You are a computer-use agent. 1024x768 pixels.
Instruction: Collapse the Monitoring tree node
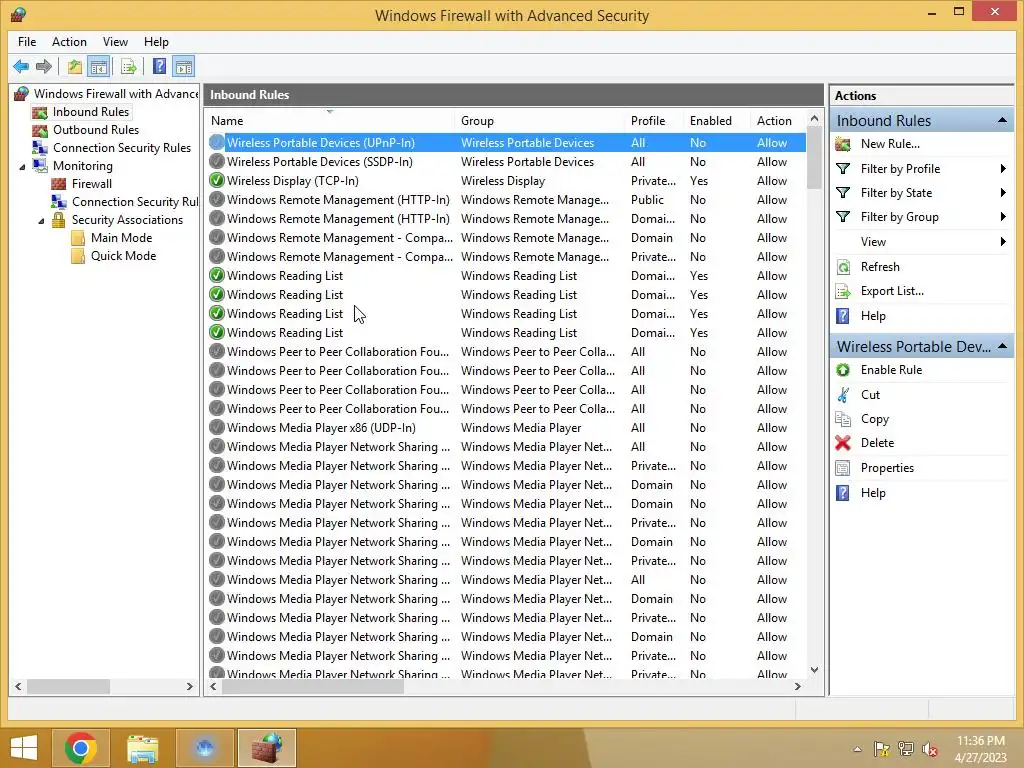(x=22, y=167)
